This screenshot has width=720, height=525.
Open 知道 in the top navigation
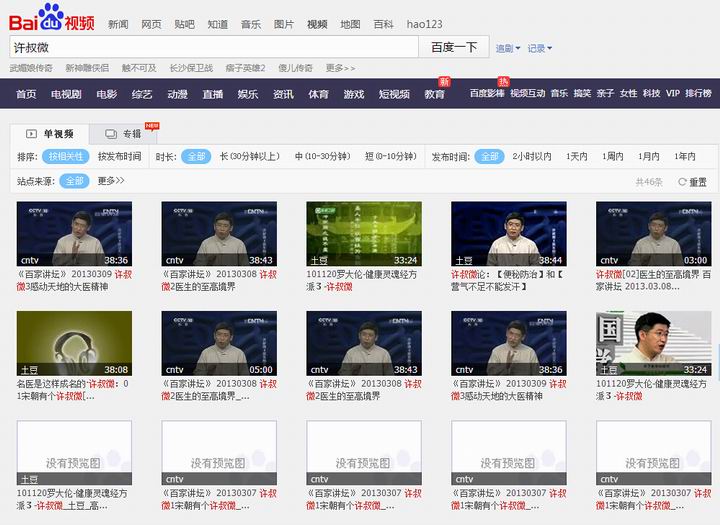[218, 24]
